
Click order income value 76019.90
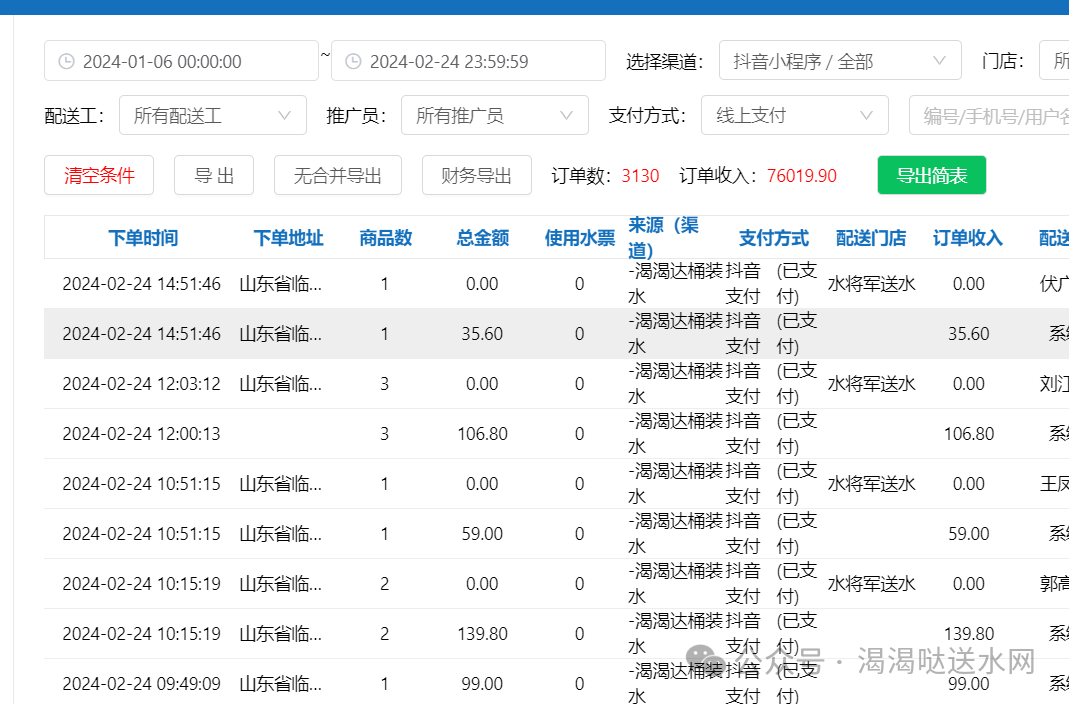[802, 176]
